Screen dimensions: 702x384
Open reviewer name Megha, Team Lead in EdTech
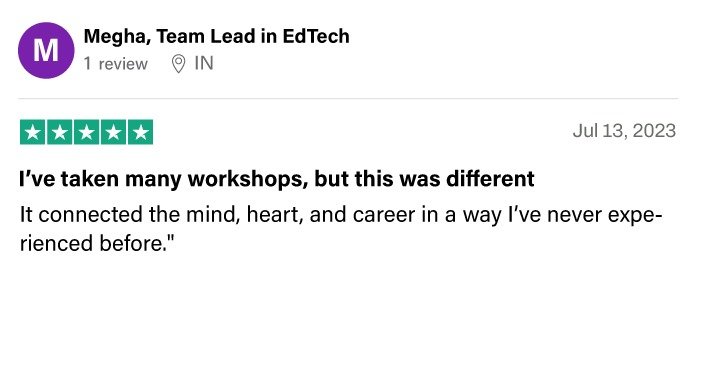(217, 36)
